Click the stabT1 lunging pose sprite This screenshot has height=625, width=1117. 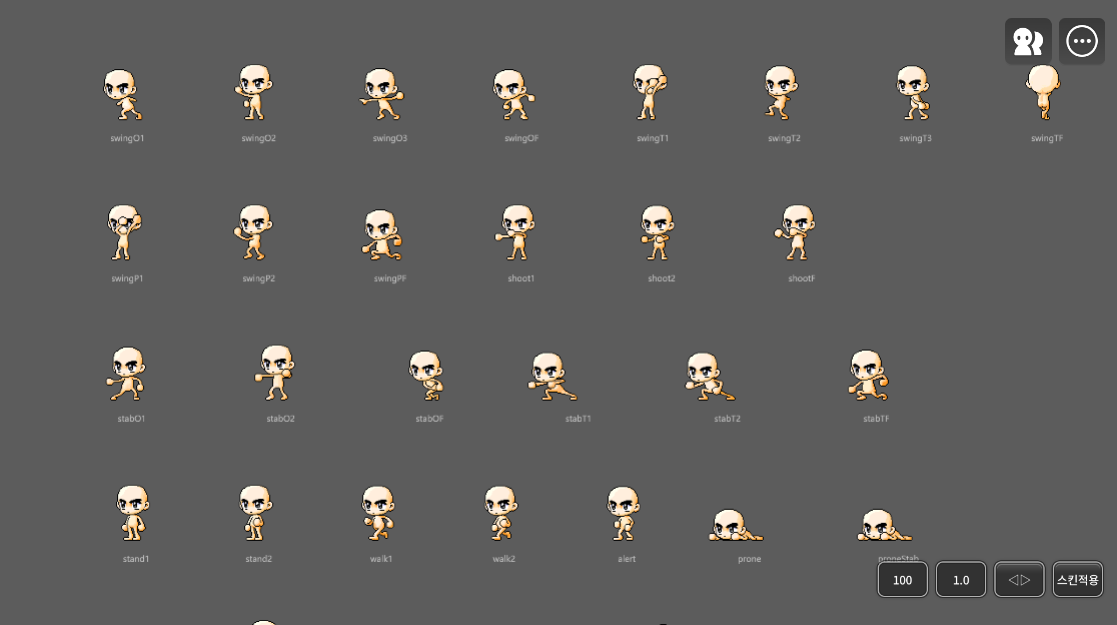[551, 376]
